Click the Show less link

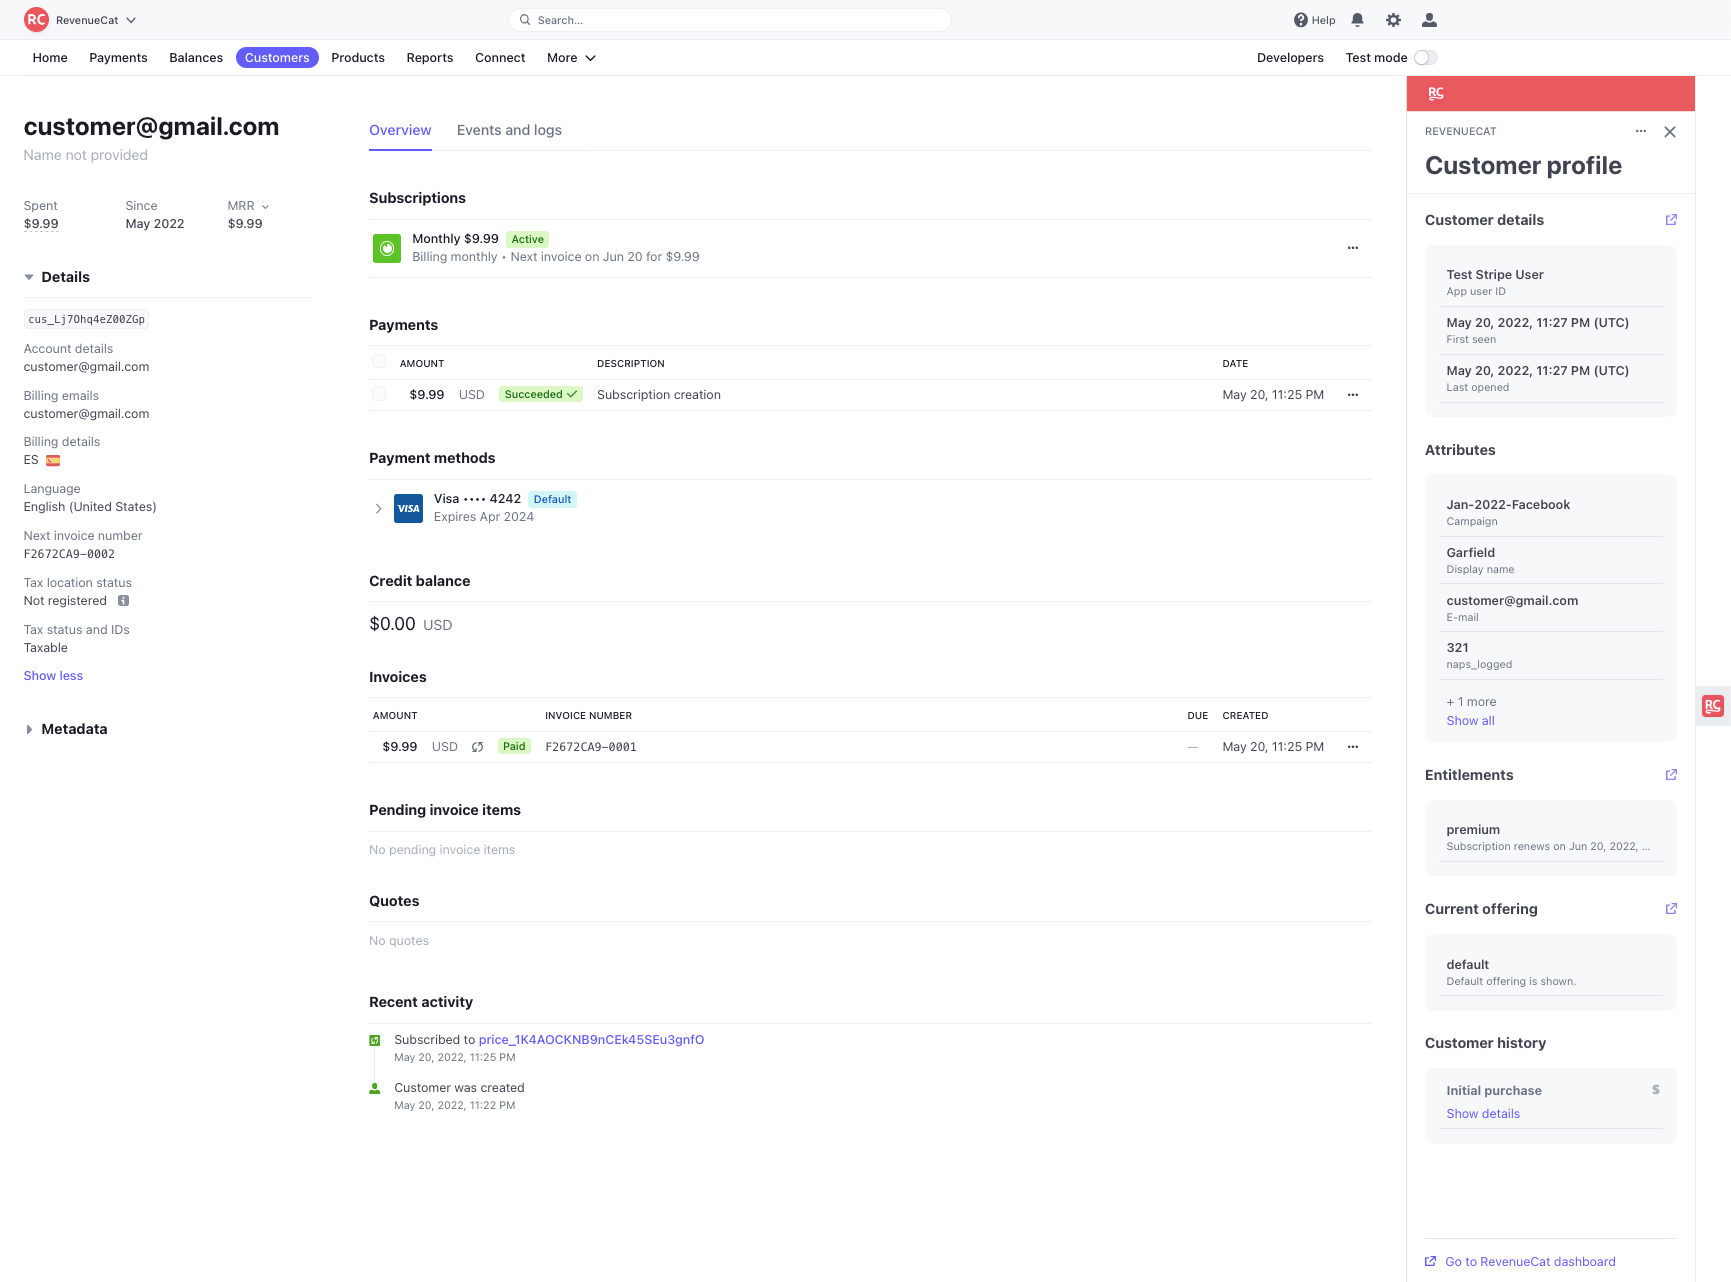pyautogui.click(x=52, y=675)
